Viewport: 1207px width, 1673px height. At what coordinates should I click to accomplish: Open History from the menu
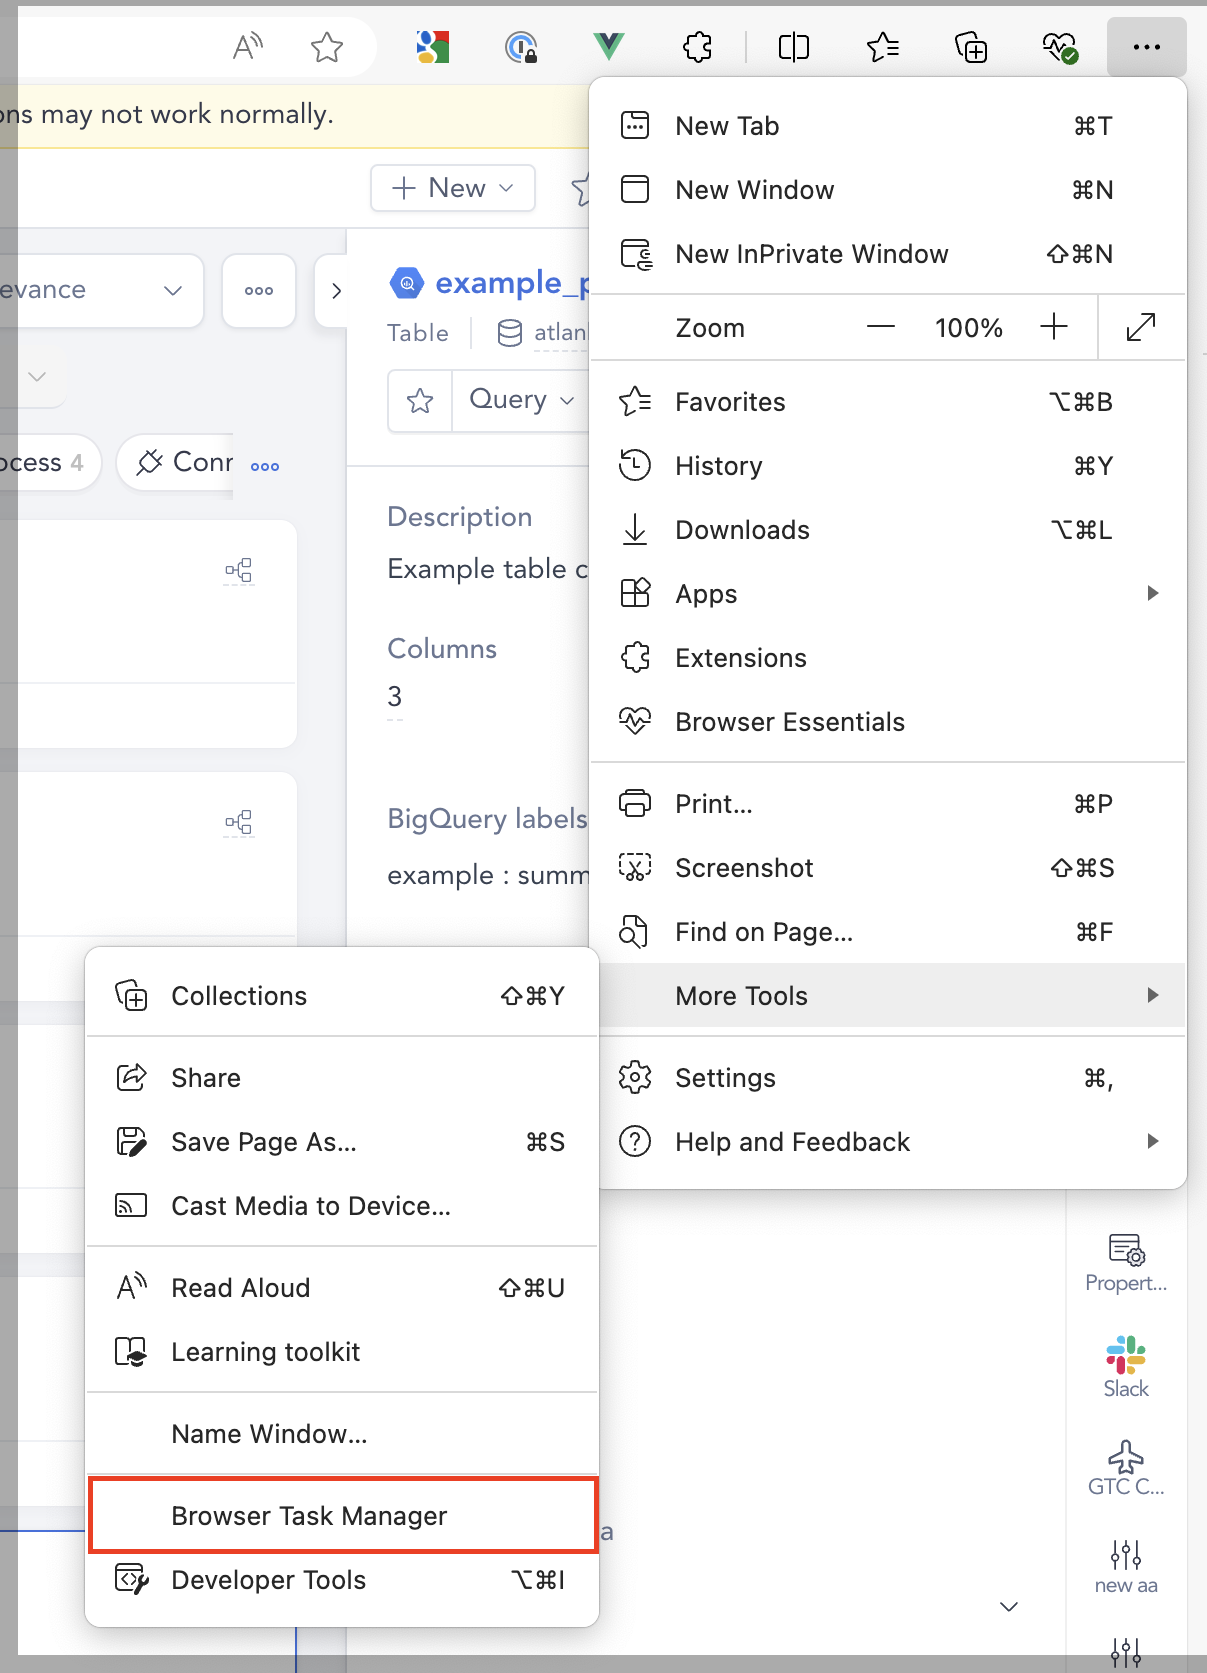point(888,466)
